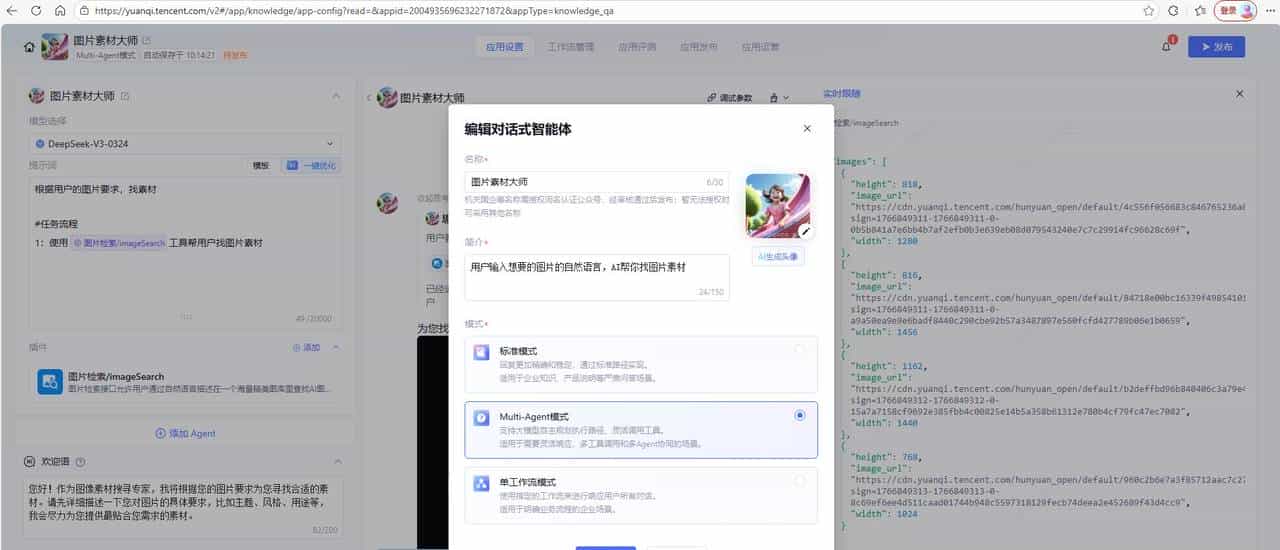Click inside the welcome message text box
The width and height of the screenshot is (1280, 550).
pyautogui.click(x=185, y=507)
